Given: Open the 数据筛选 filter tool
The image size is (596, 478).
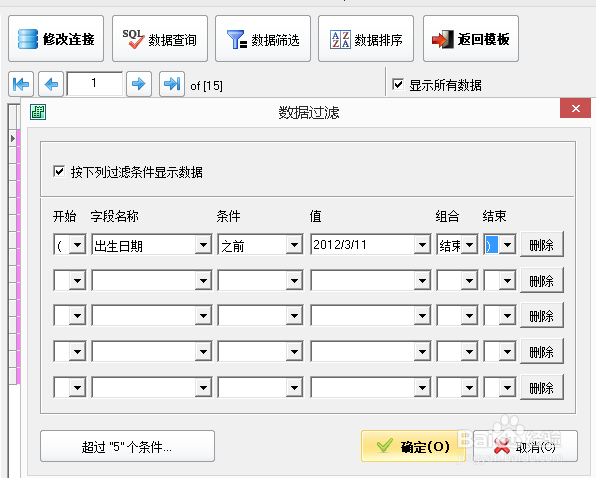Looking at the screenshot, I should click(x=263, y=39).
